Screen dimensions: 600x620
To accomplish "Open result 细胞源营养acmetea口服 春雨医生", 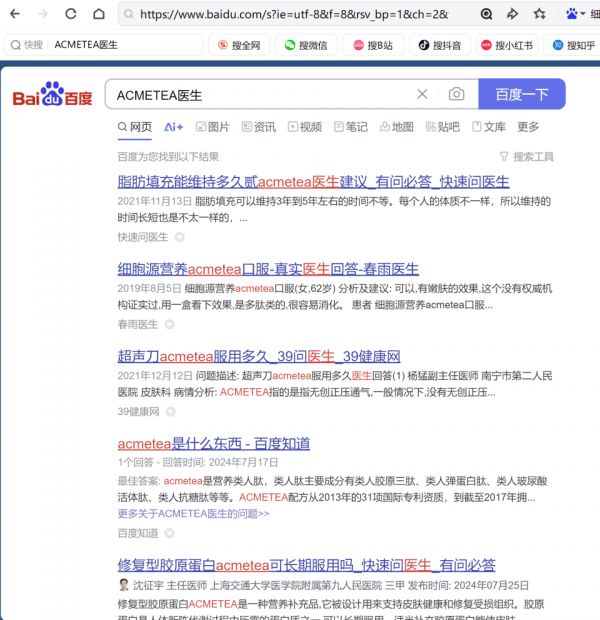I will (268, 269).
